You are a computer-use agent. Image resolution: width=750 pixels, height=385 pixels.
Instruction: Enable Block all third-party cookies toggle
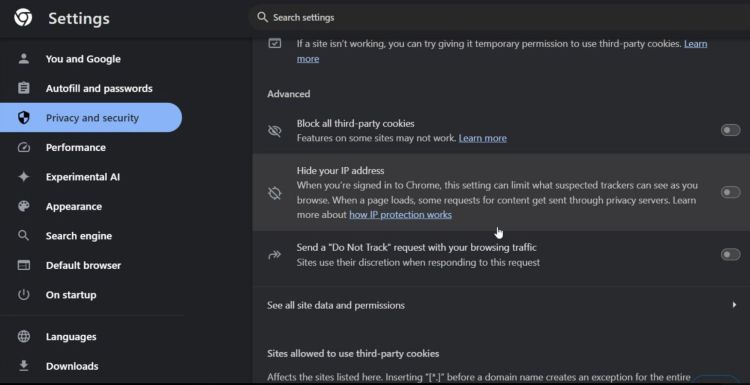click(730, 130)
